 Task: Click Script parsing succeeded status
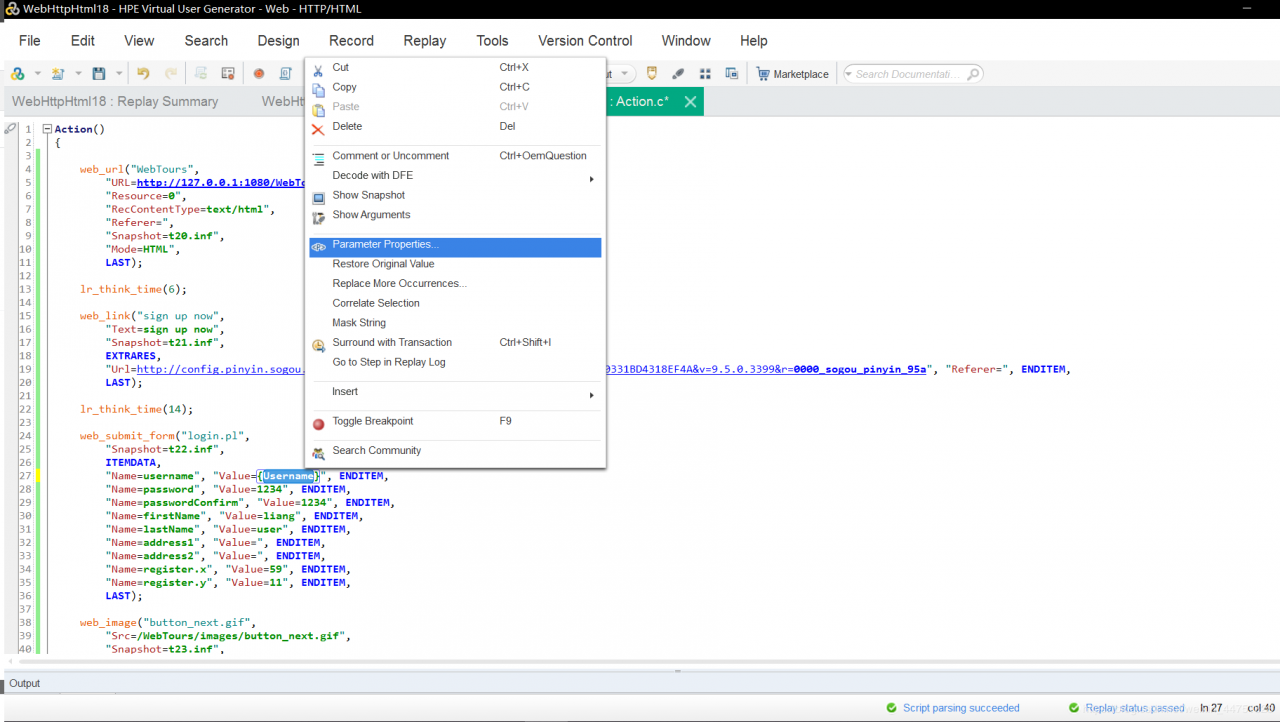[x=961, y=708]
